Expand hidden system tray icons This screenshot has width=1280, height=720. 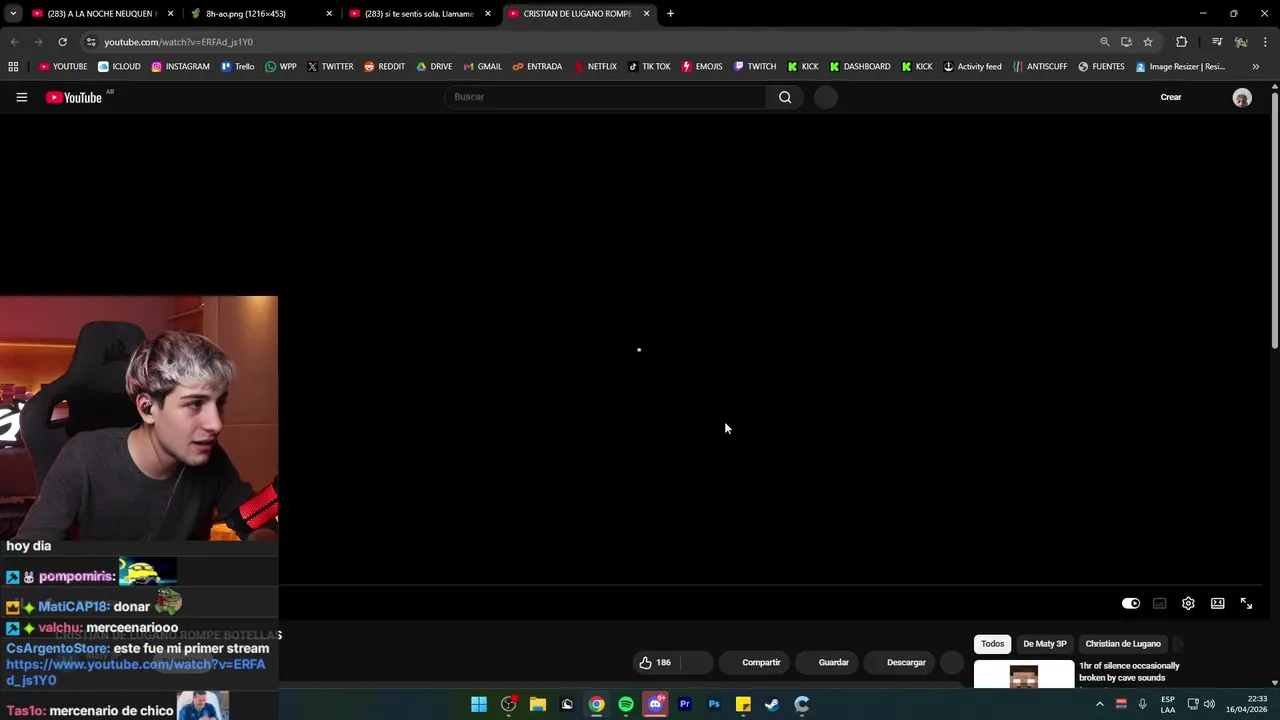1100,704
